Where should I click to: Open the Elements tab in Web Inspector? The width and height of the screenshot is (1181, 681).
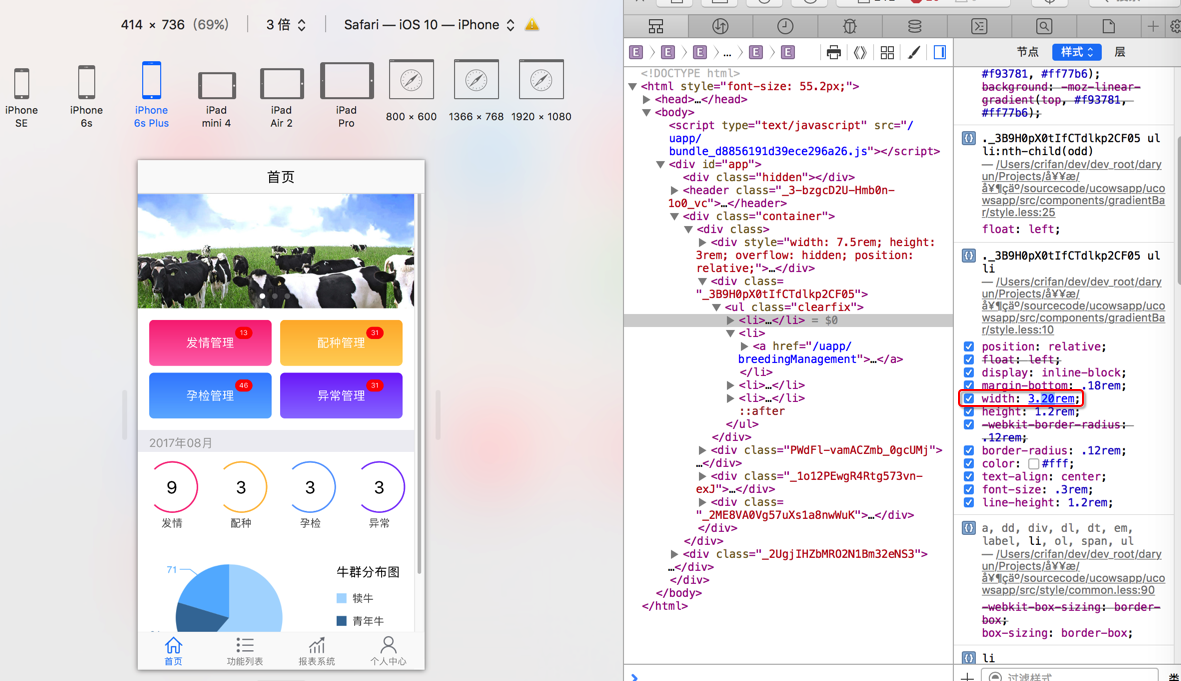point(655,26)
